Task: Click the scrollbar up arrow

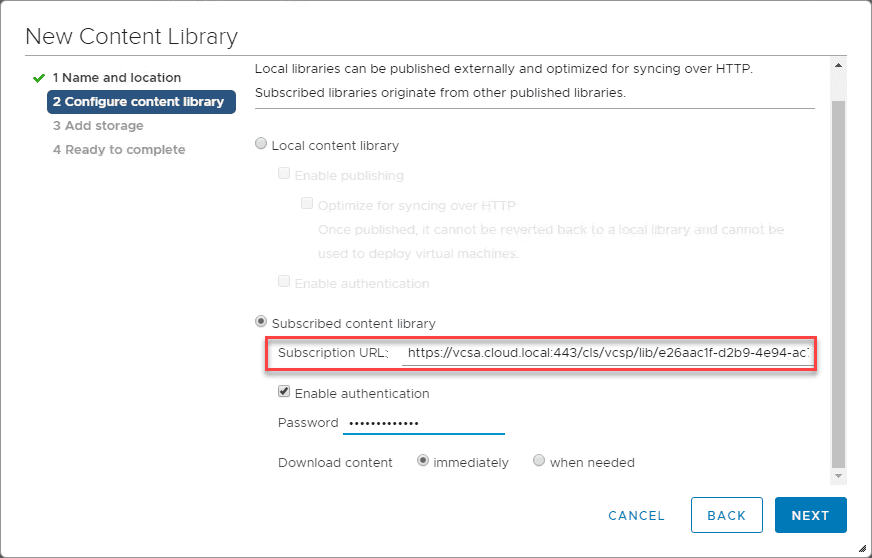Action: [838, 65]
